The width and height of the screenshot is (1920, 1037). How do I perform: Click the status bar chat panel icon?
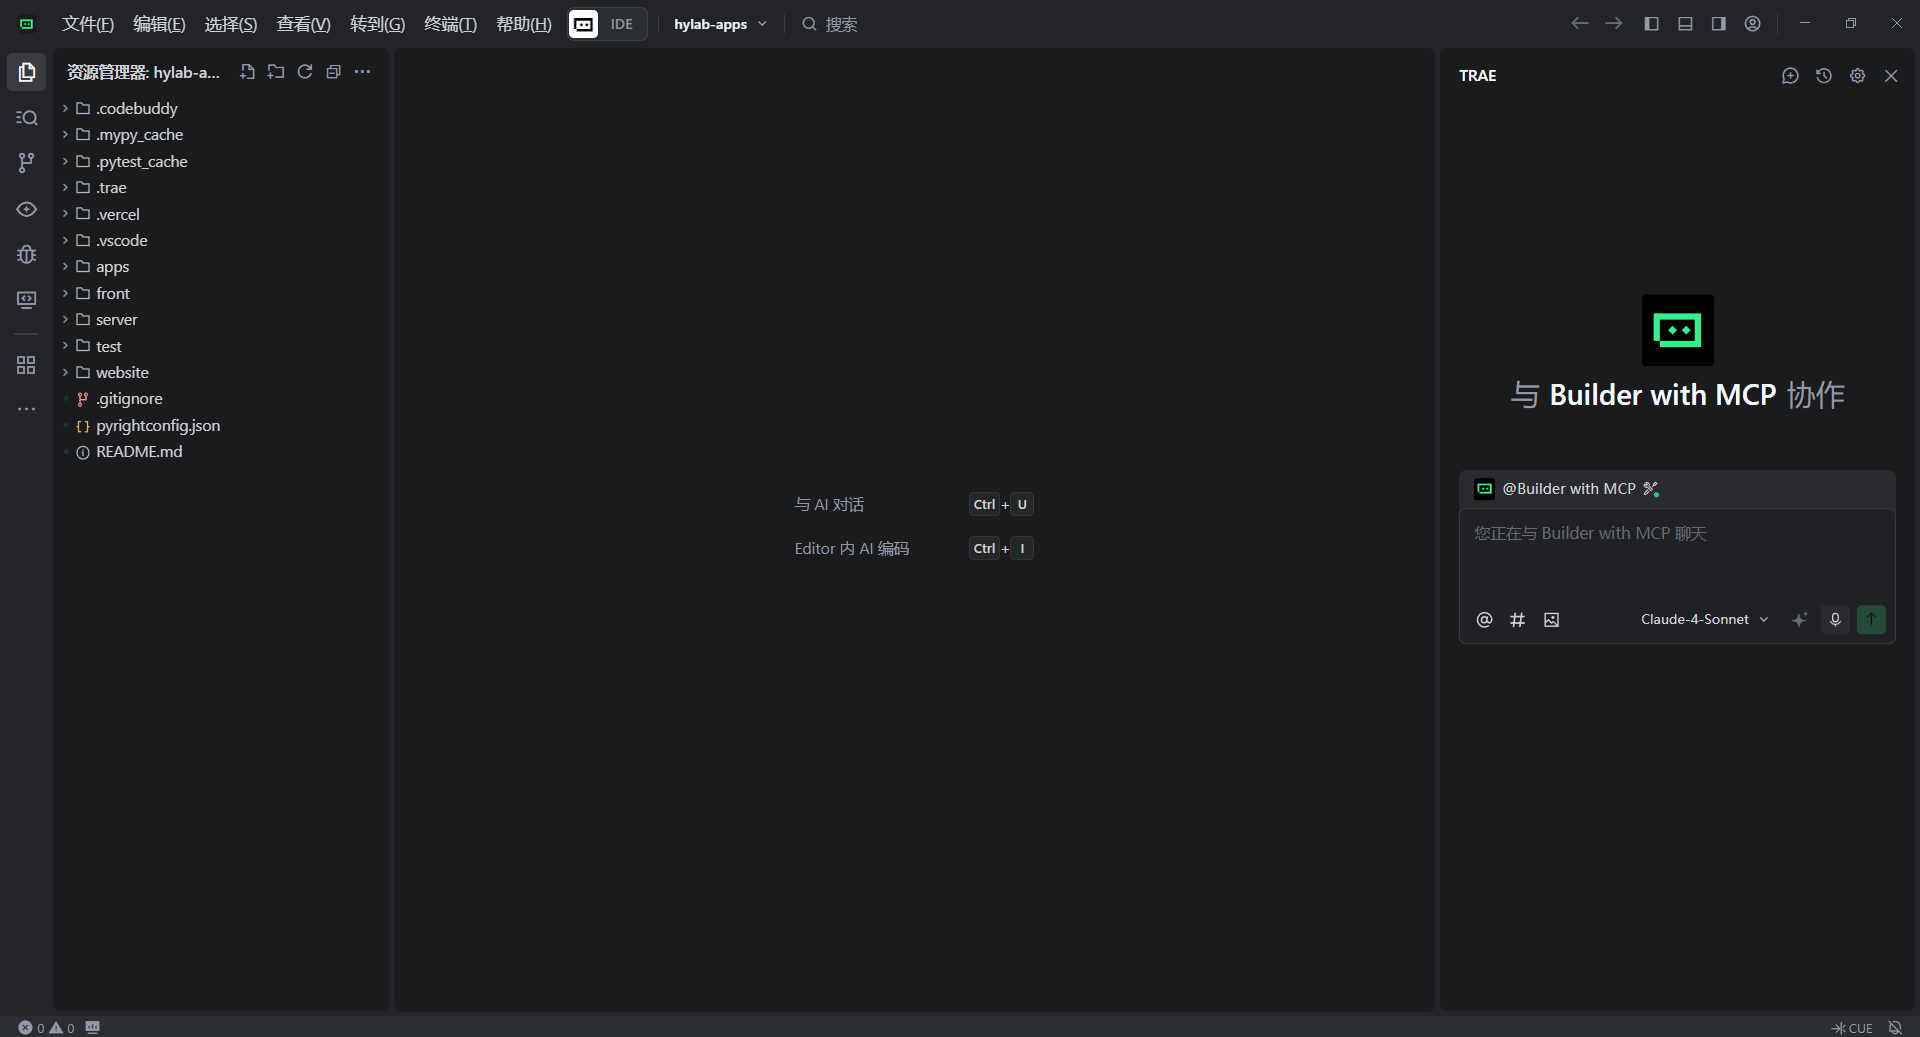click(93, 1027)
